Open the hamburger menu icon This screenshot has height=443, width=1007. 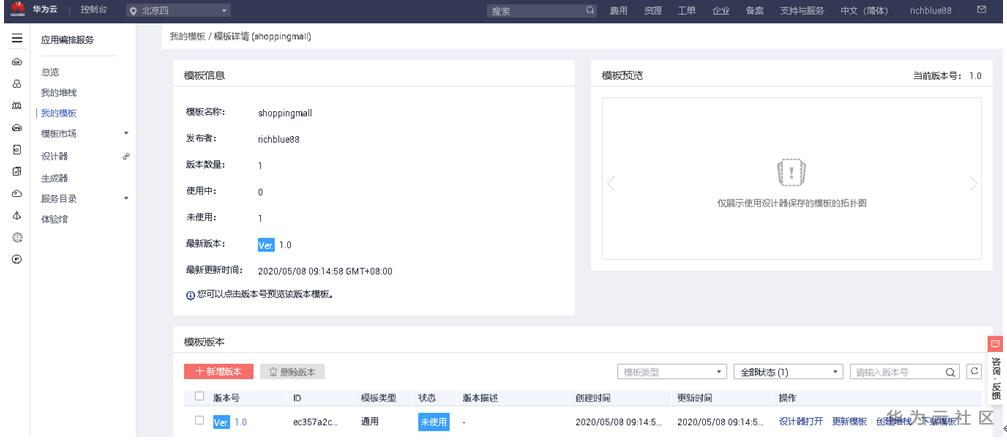tap(17, 39)
